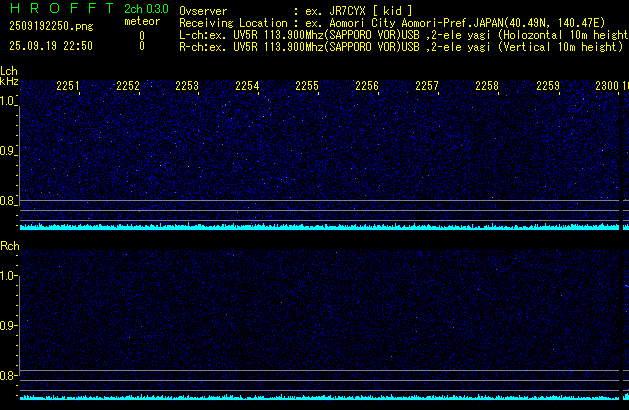Click the 2257 time marker
The image size is (629, 410).
pos(427,87)
